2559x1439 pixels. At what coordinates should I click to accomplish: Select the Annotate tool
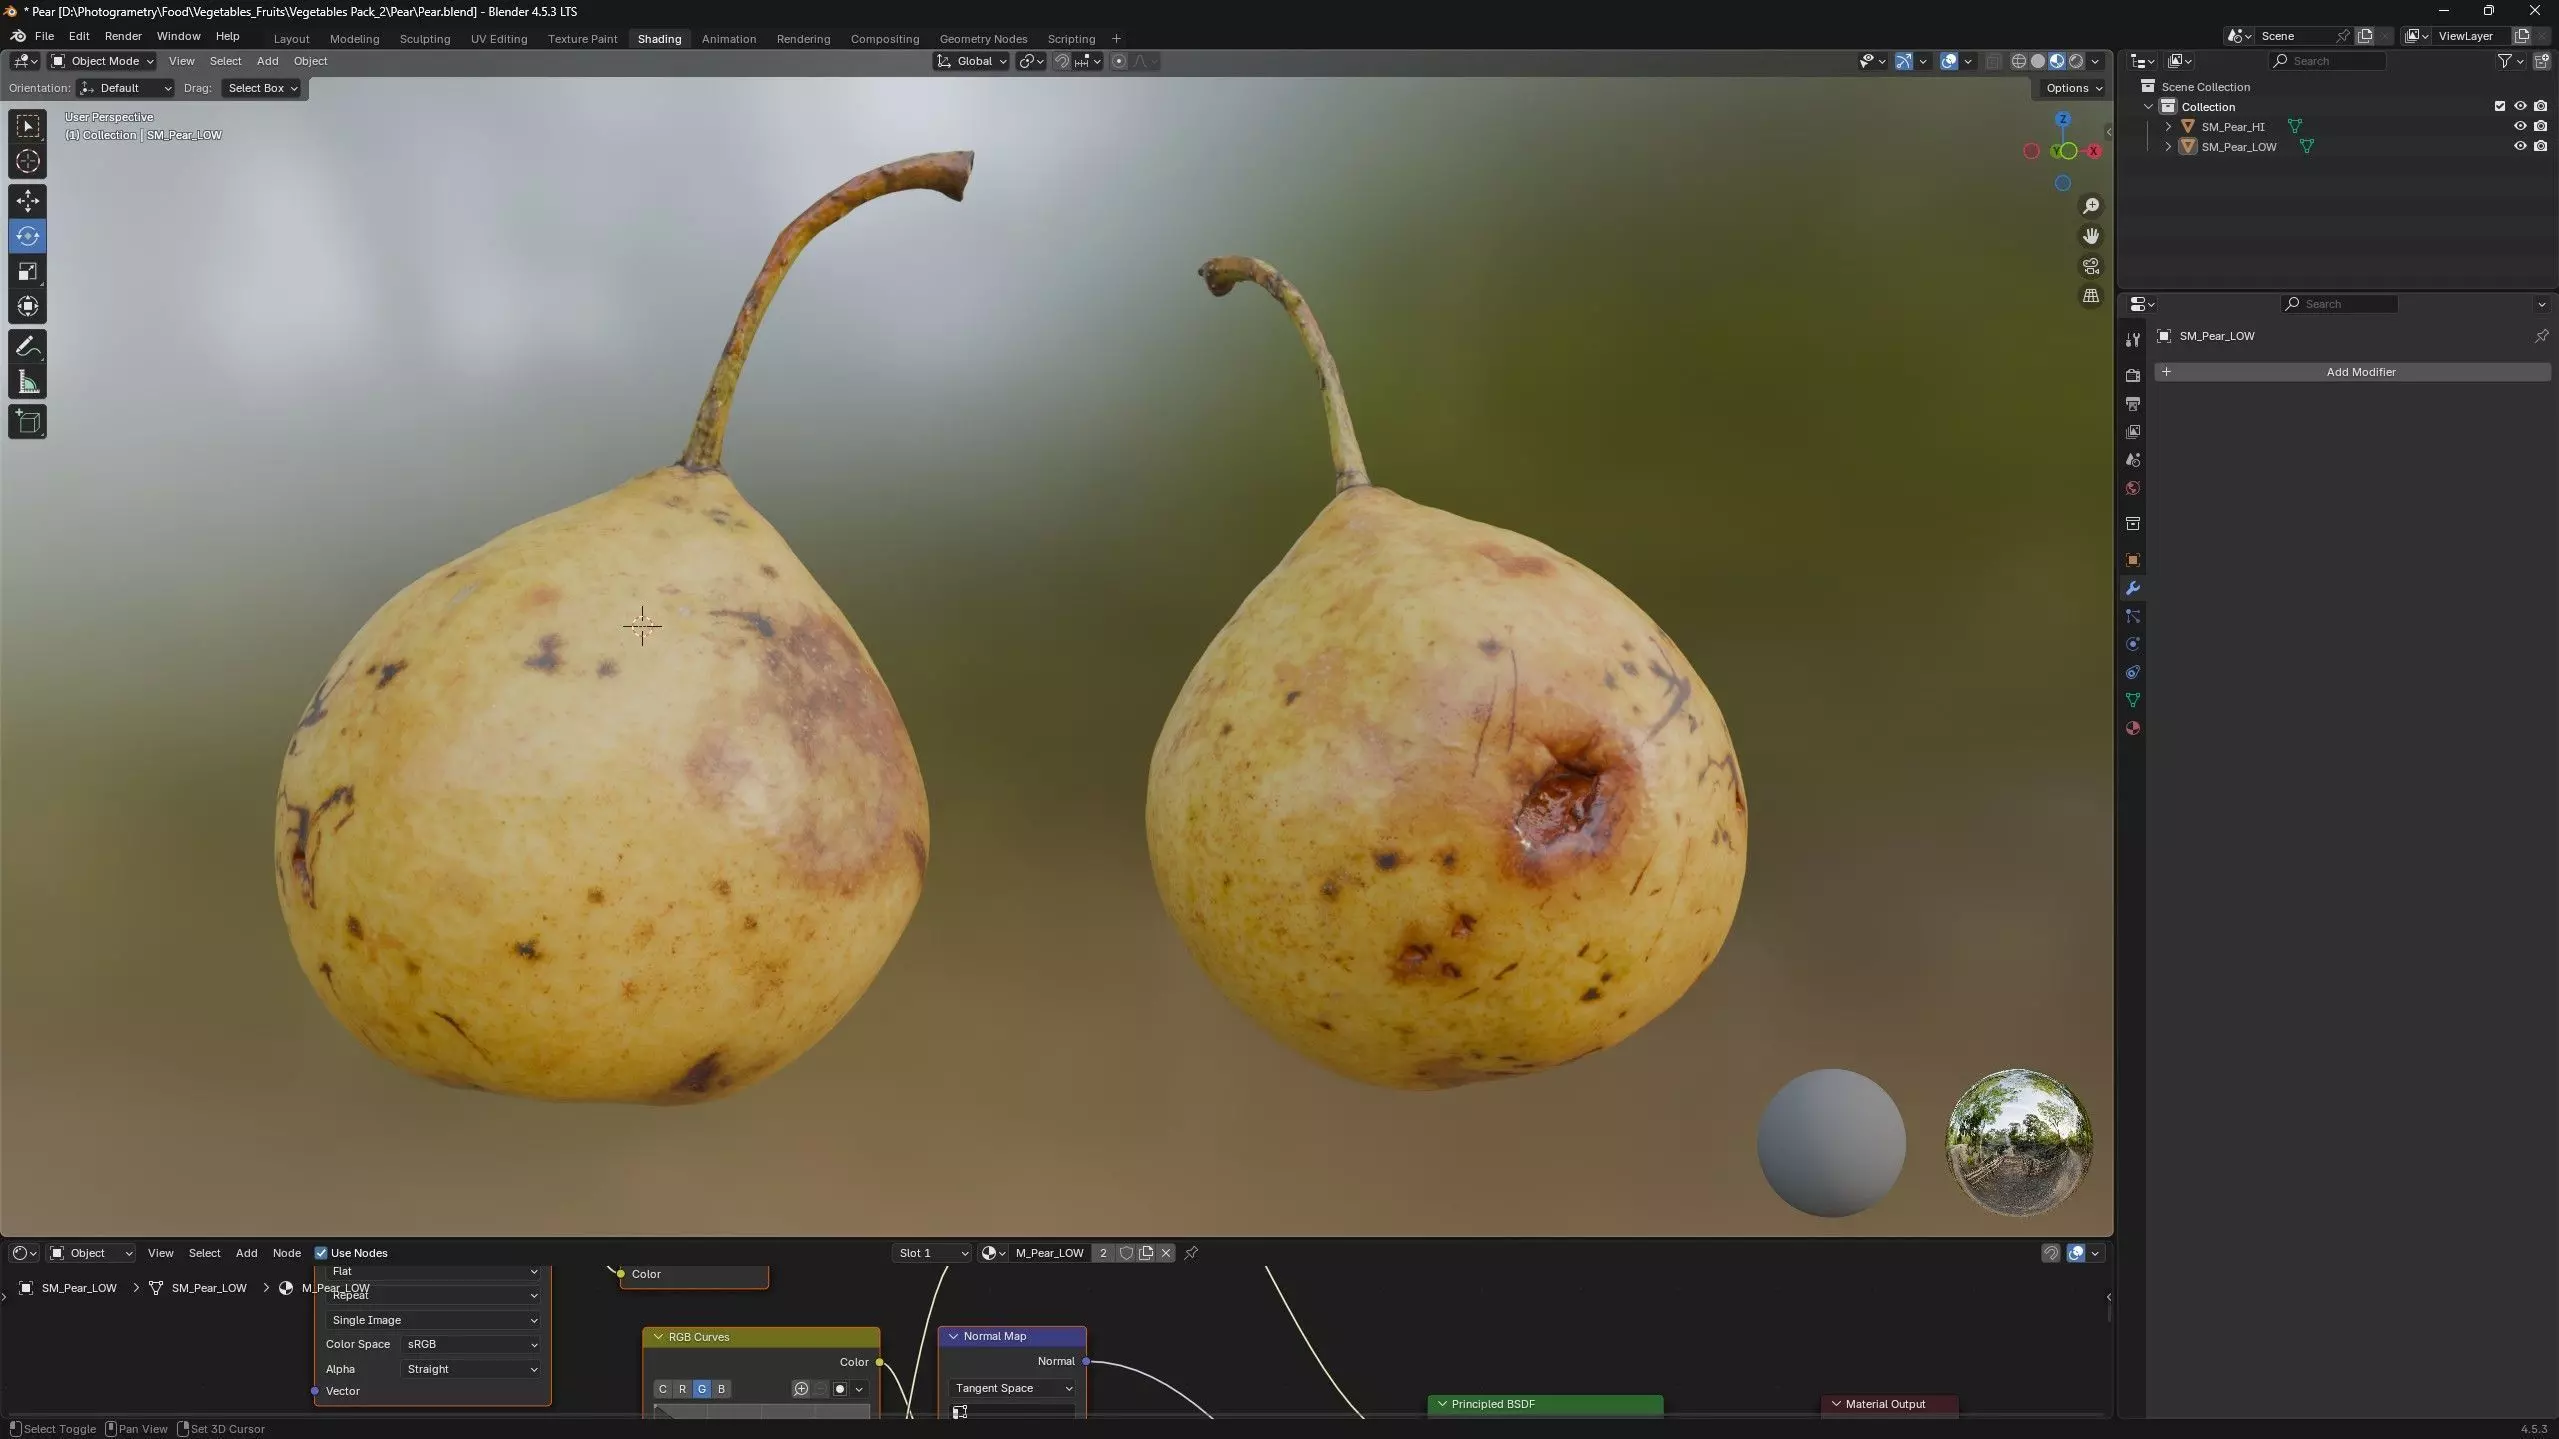click(27, 347)
